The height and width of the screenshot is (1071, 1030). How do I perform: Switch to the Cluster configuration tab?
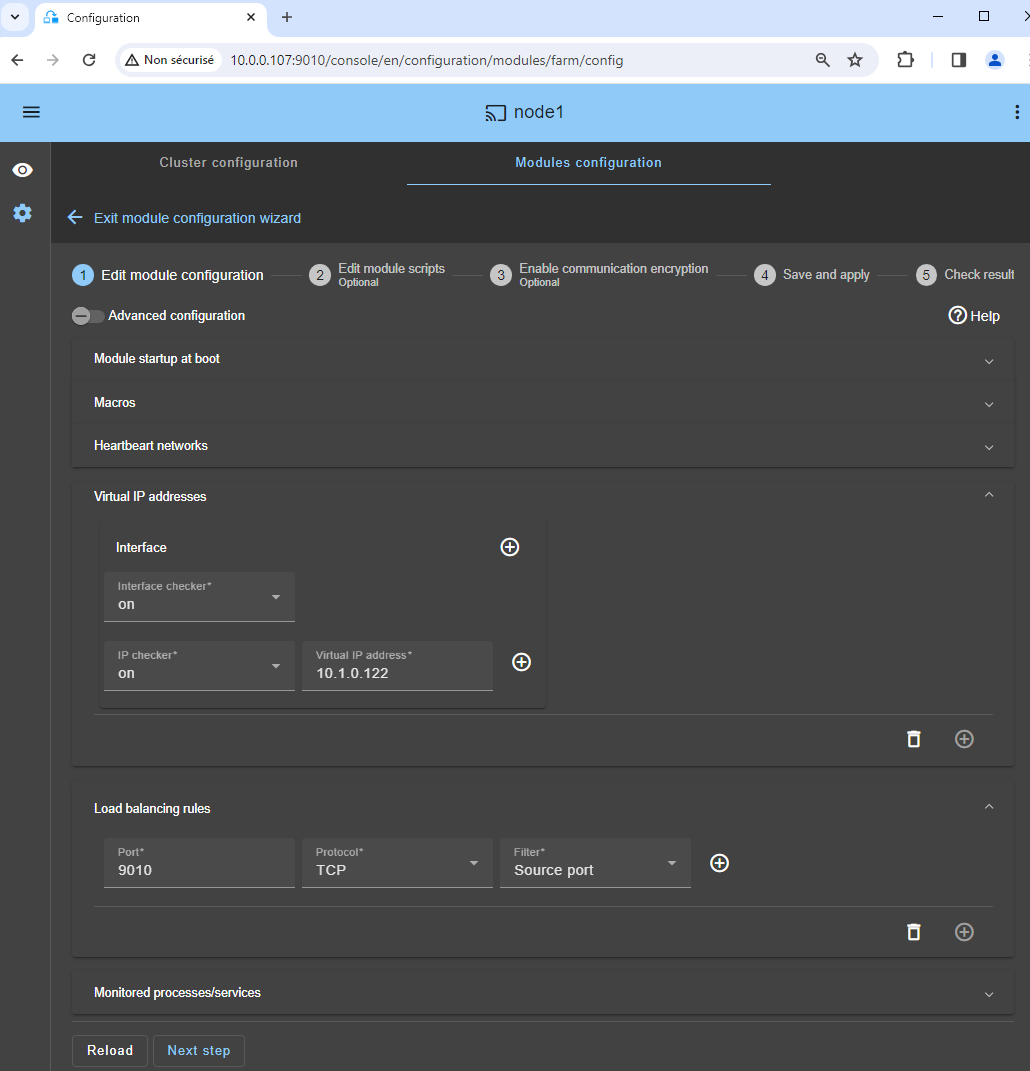click(228, 162)
